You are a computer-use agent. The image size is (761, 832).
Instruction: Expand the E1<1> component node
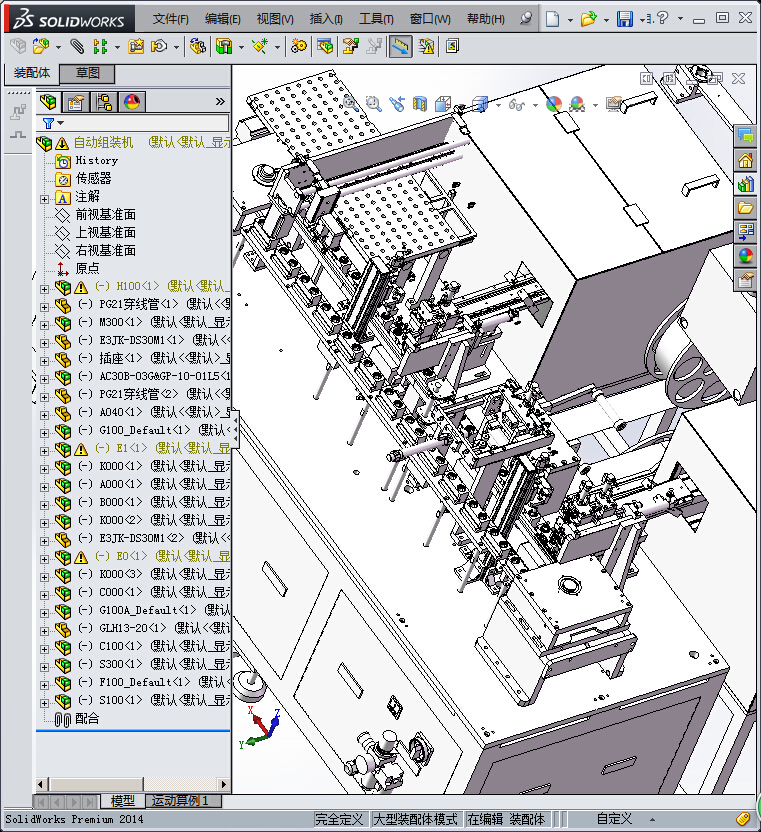click(x=45, y=452)
